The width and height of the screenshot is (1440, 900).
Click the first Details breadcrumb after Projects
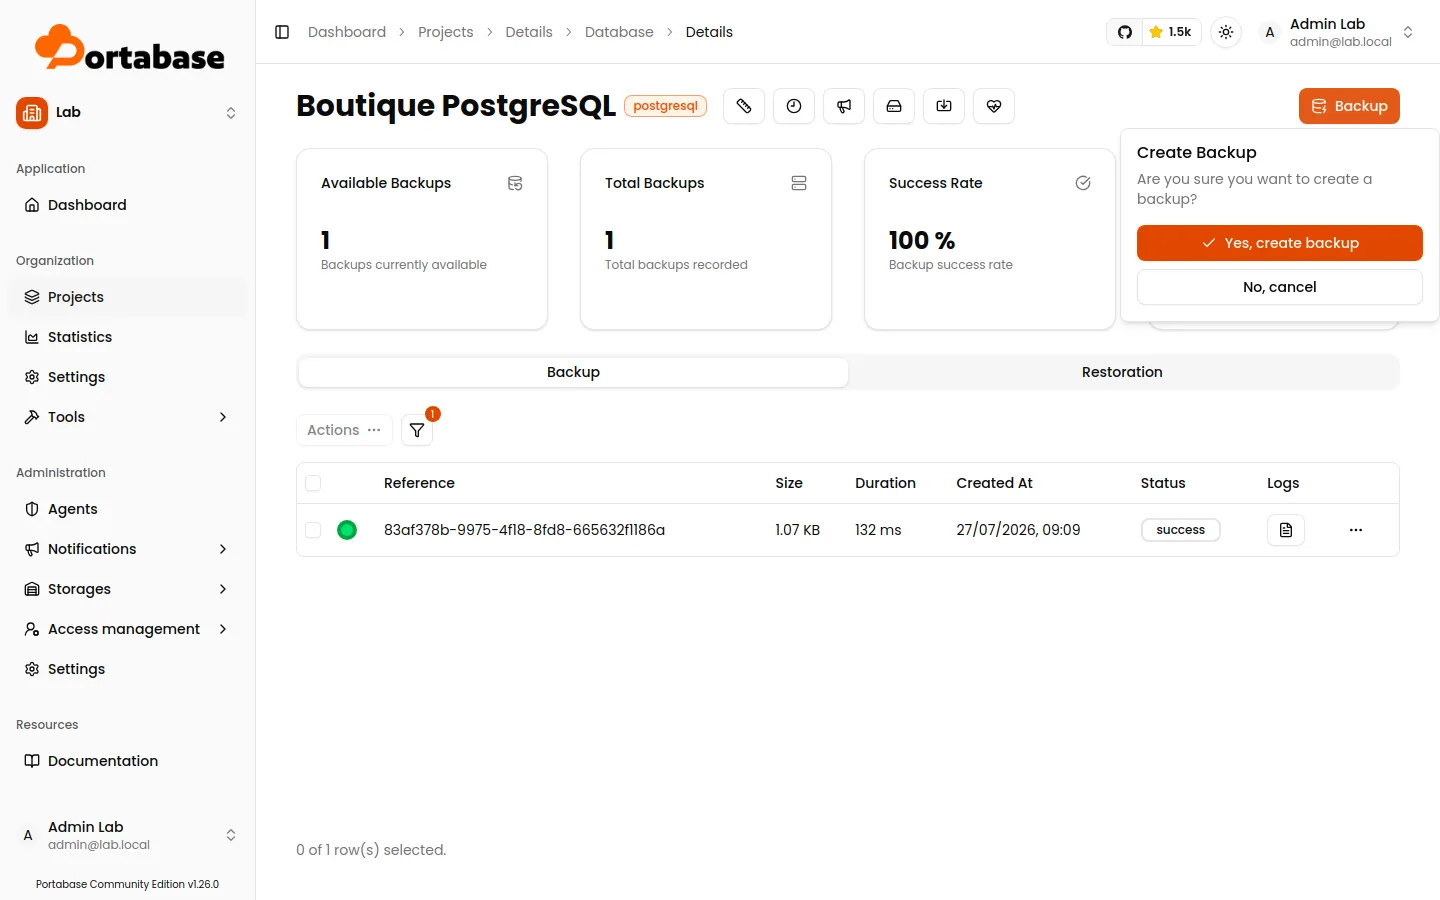click(x=529, y=32)
